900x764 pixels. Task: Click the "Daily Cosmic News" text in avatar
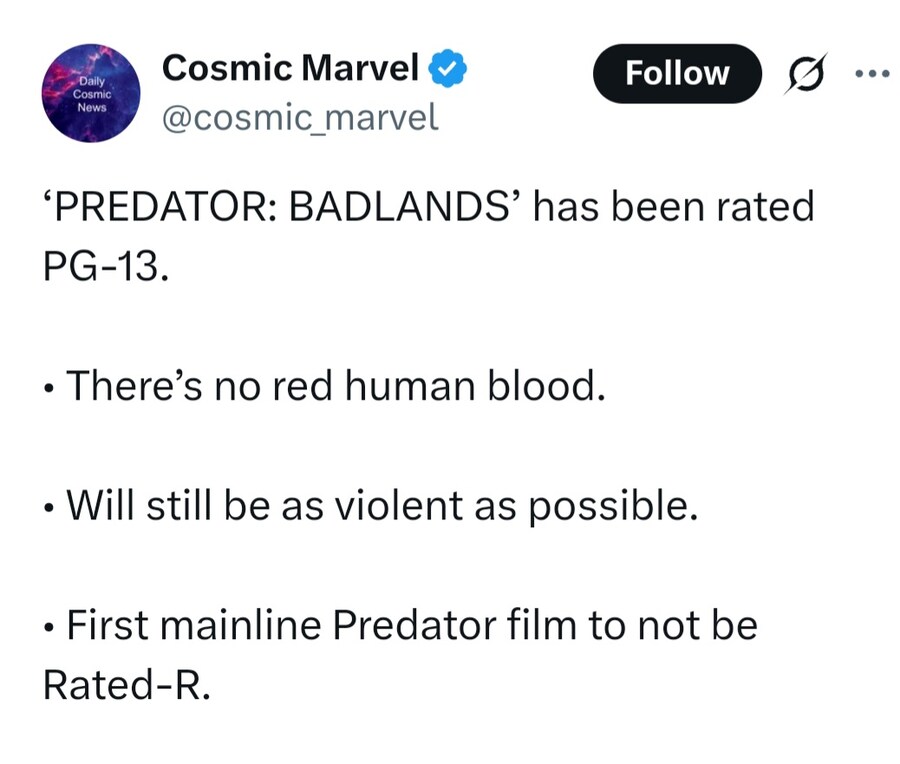(x=86, y=93)
